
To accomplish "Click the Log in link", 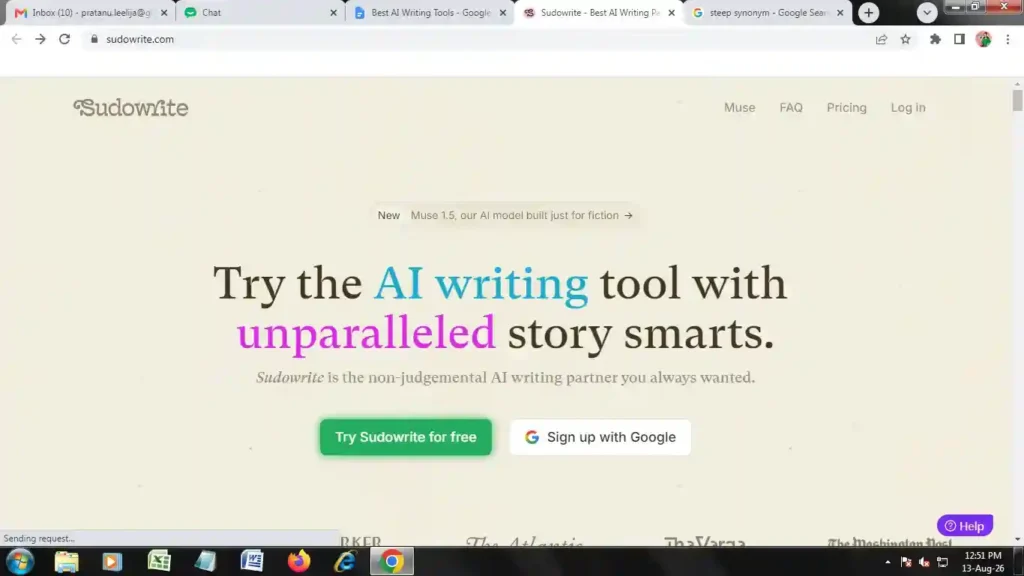I will pos(908,108).
